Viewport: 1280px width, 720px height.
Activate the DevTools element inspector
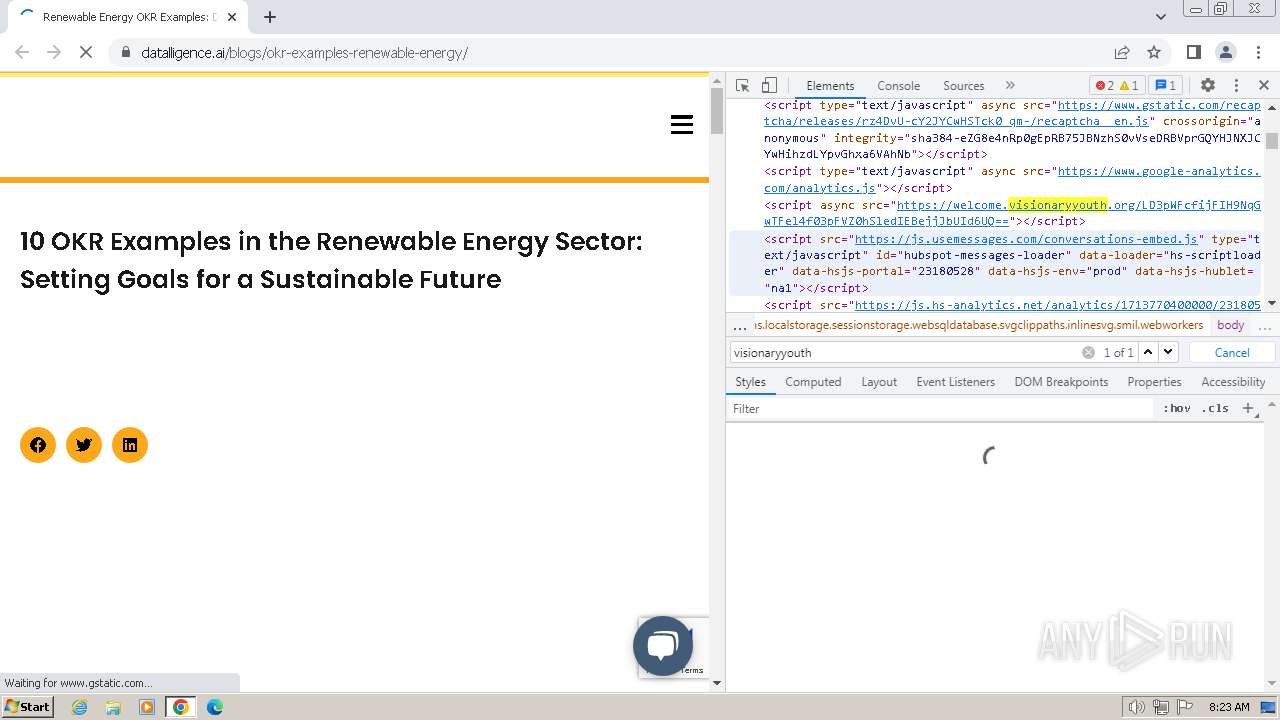coord(743,86)
